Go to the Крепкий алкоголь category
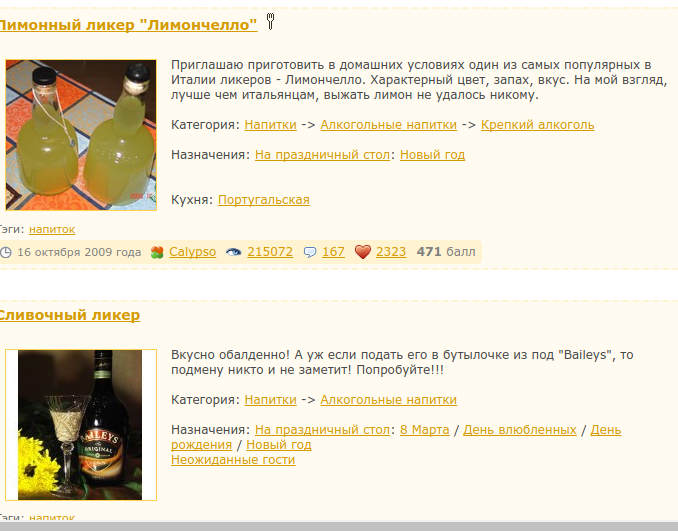This screenshot has width=678, height=531. click(537, 125)
